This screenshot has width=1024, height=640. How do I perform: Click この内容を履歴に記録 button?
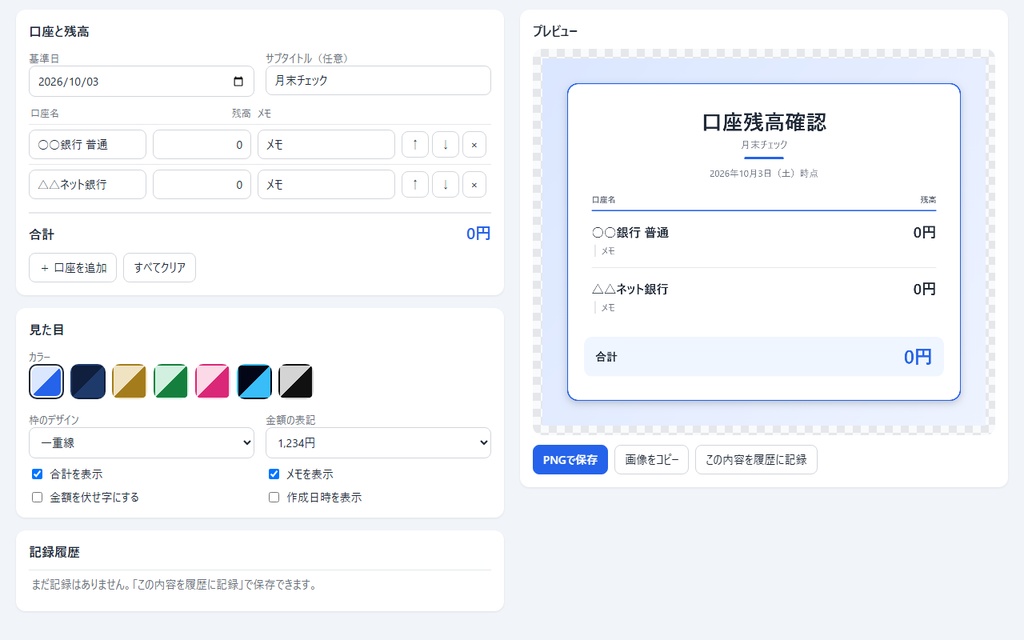point(756,460)
